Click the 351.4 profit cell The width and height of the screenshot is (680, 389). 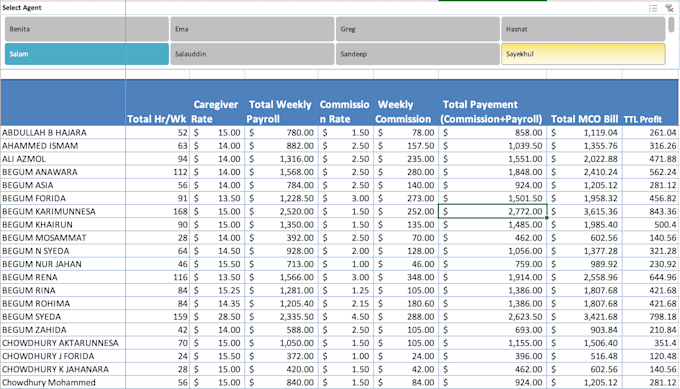[651, 343]
